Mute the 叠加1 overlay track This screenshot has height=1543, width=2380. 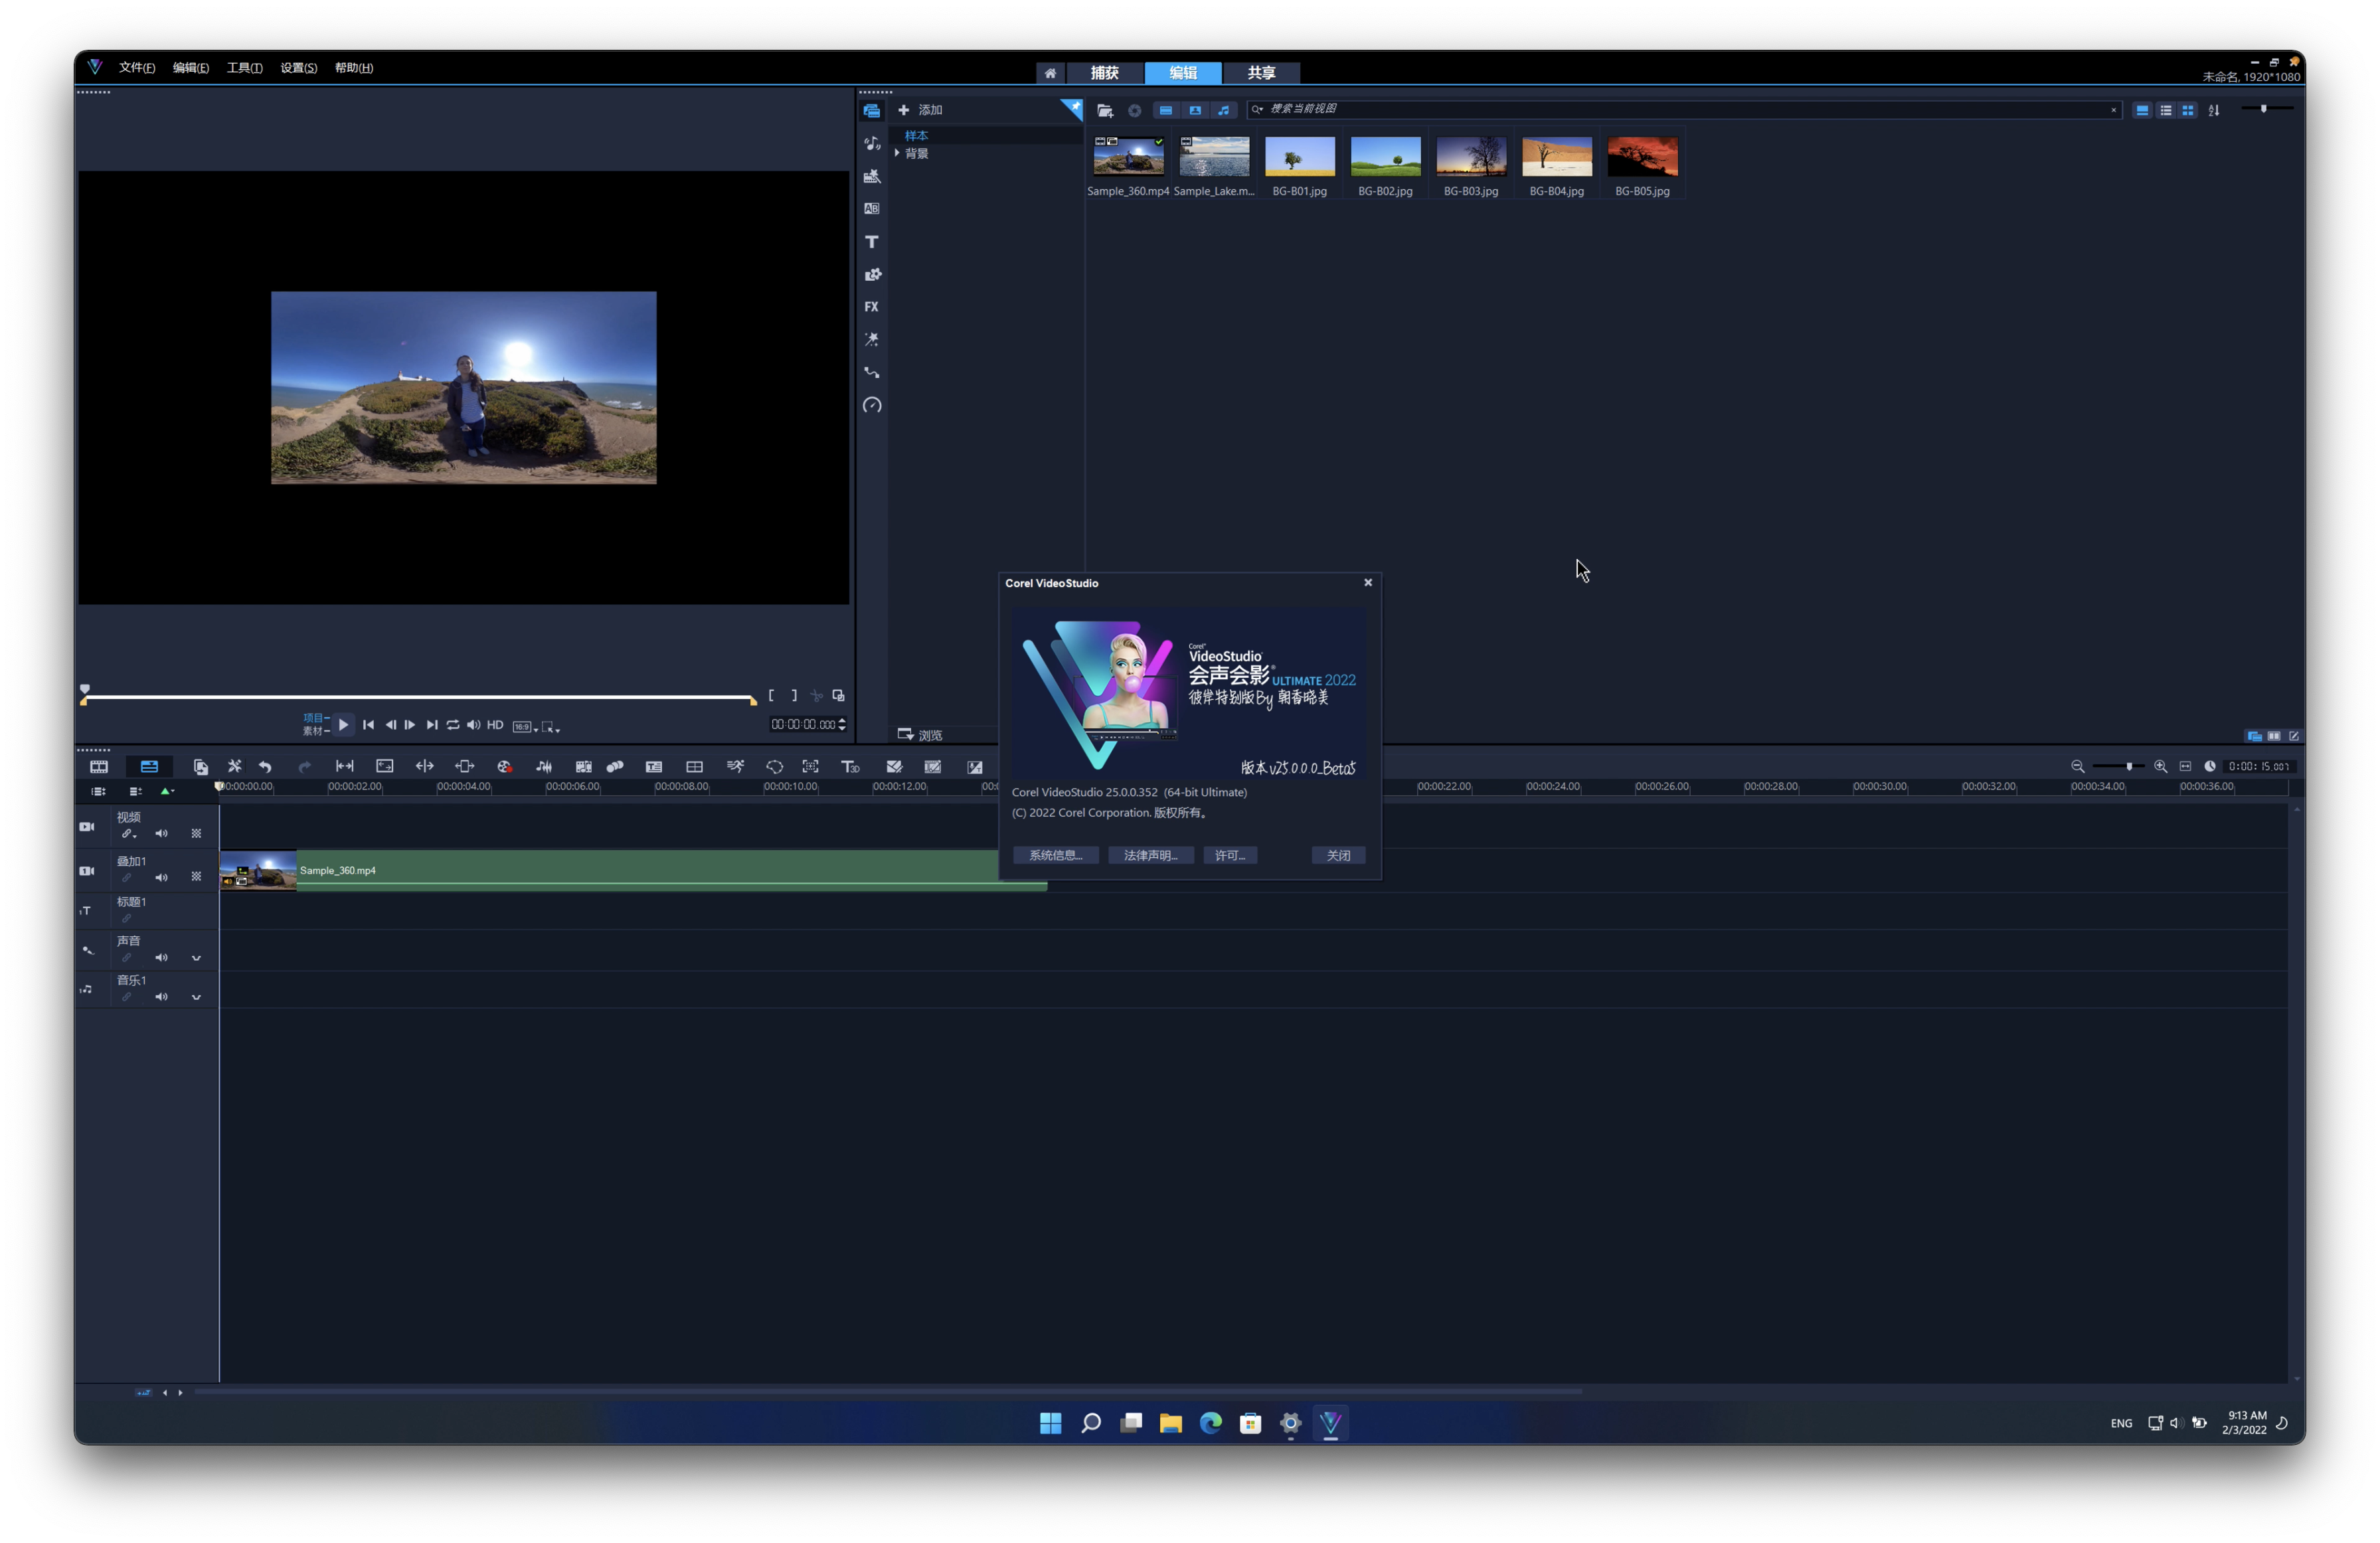pyautogui.click(x=161, y=878)
